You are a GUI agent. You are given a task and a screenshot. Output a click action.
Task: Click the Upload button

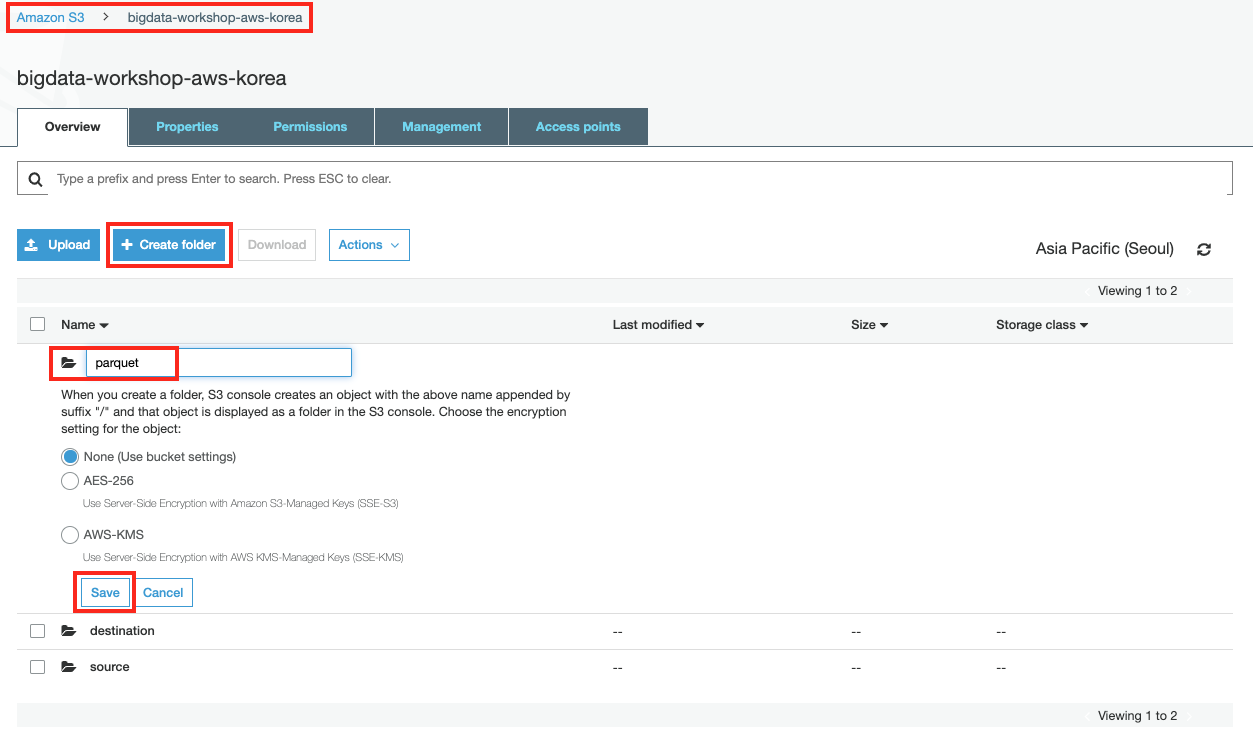pos(58,245)
